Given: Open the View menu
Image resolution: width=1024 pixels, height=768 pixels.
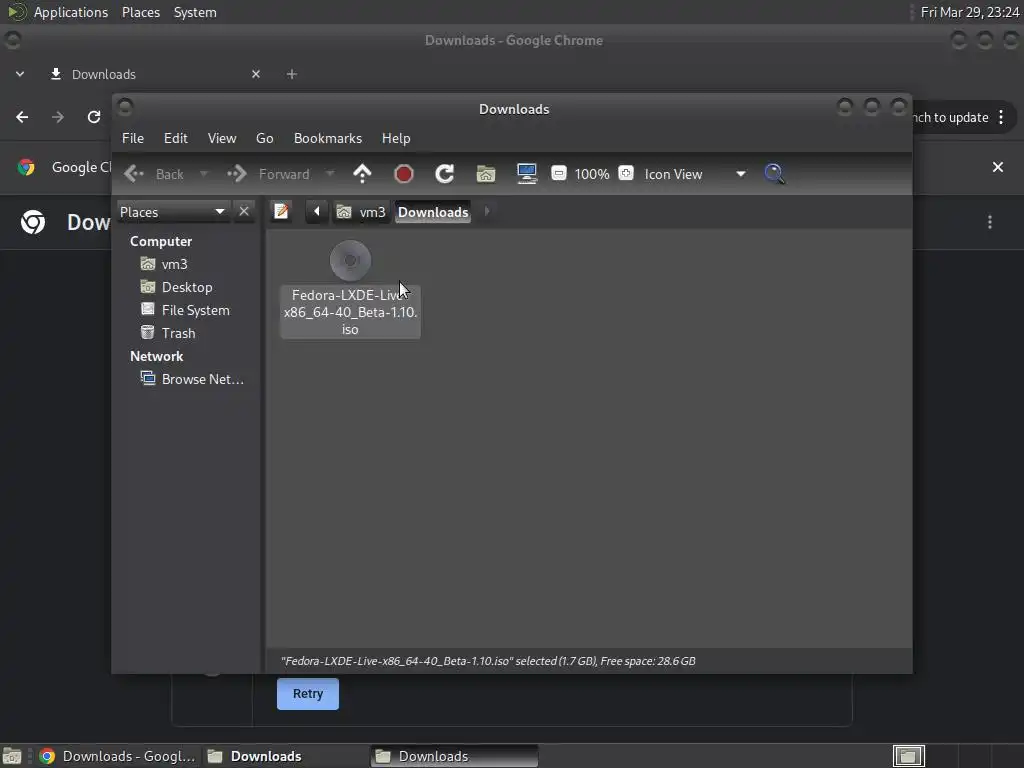Looking at the screenshot, I should coord(222,138).
